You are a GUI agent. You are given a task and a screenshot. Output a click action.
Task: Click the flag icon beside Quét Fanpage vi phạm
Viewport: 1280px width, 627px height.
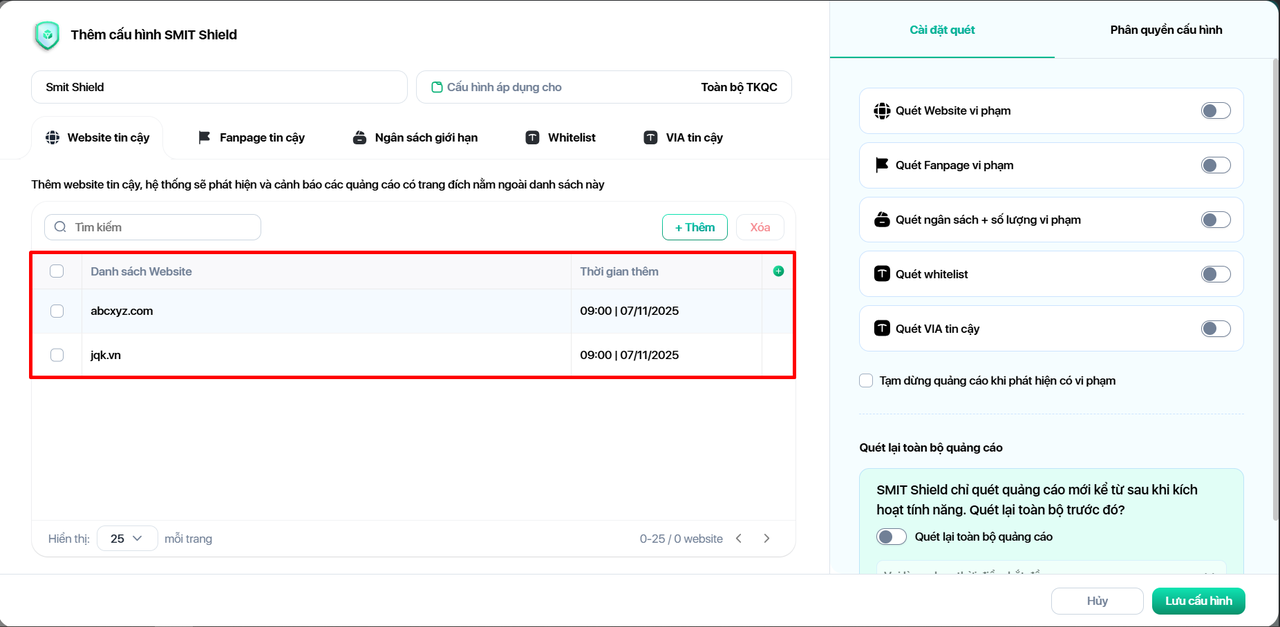click(881, 165)
